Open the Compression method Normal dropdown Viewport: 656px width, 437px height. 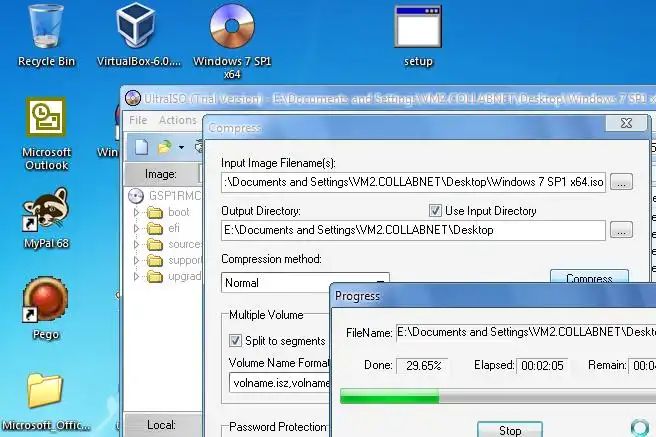pos(305,283)
